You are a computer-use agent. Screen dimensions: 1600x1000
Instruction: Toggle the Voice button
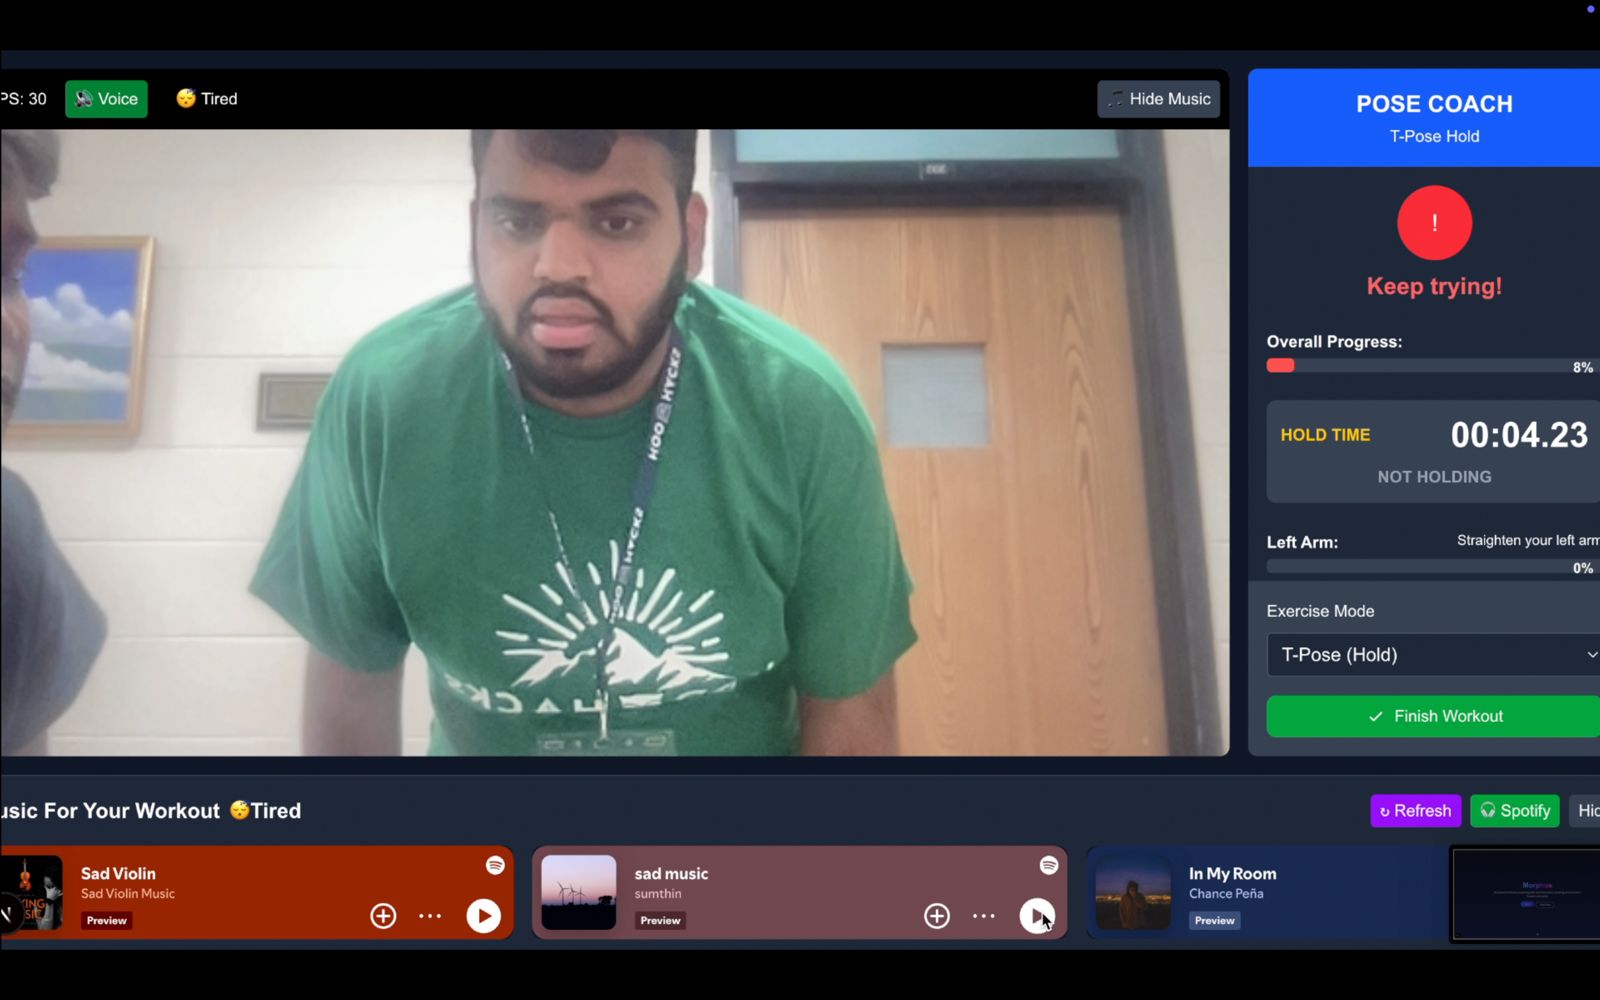106,99
